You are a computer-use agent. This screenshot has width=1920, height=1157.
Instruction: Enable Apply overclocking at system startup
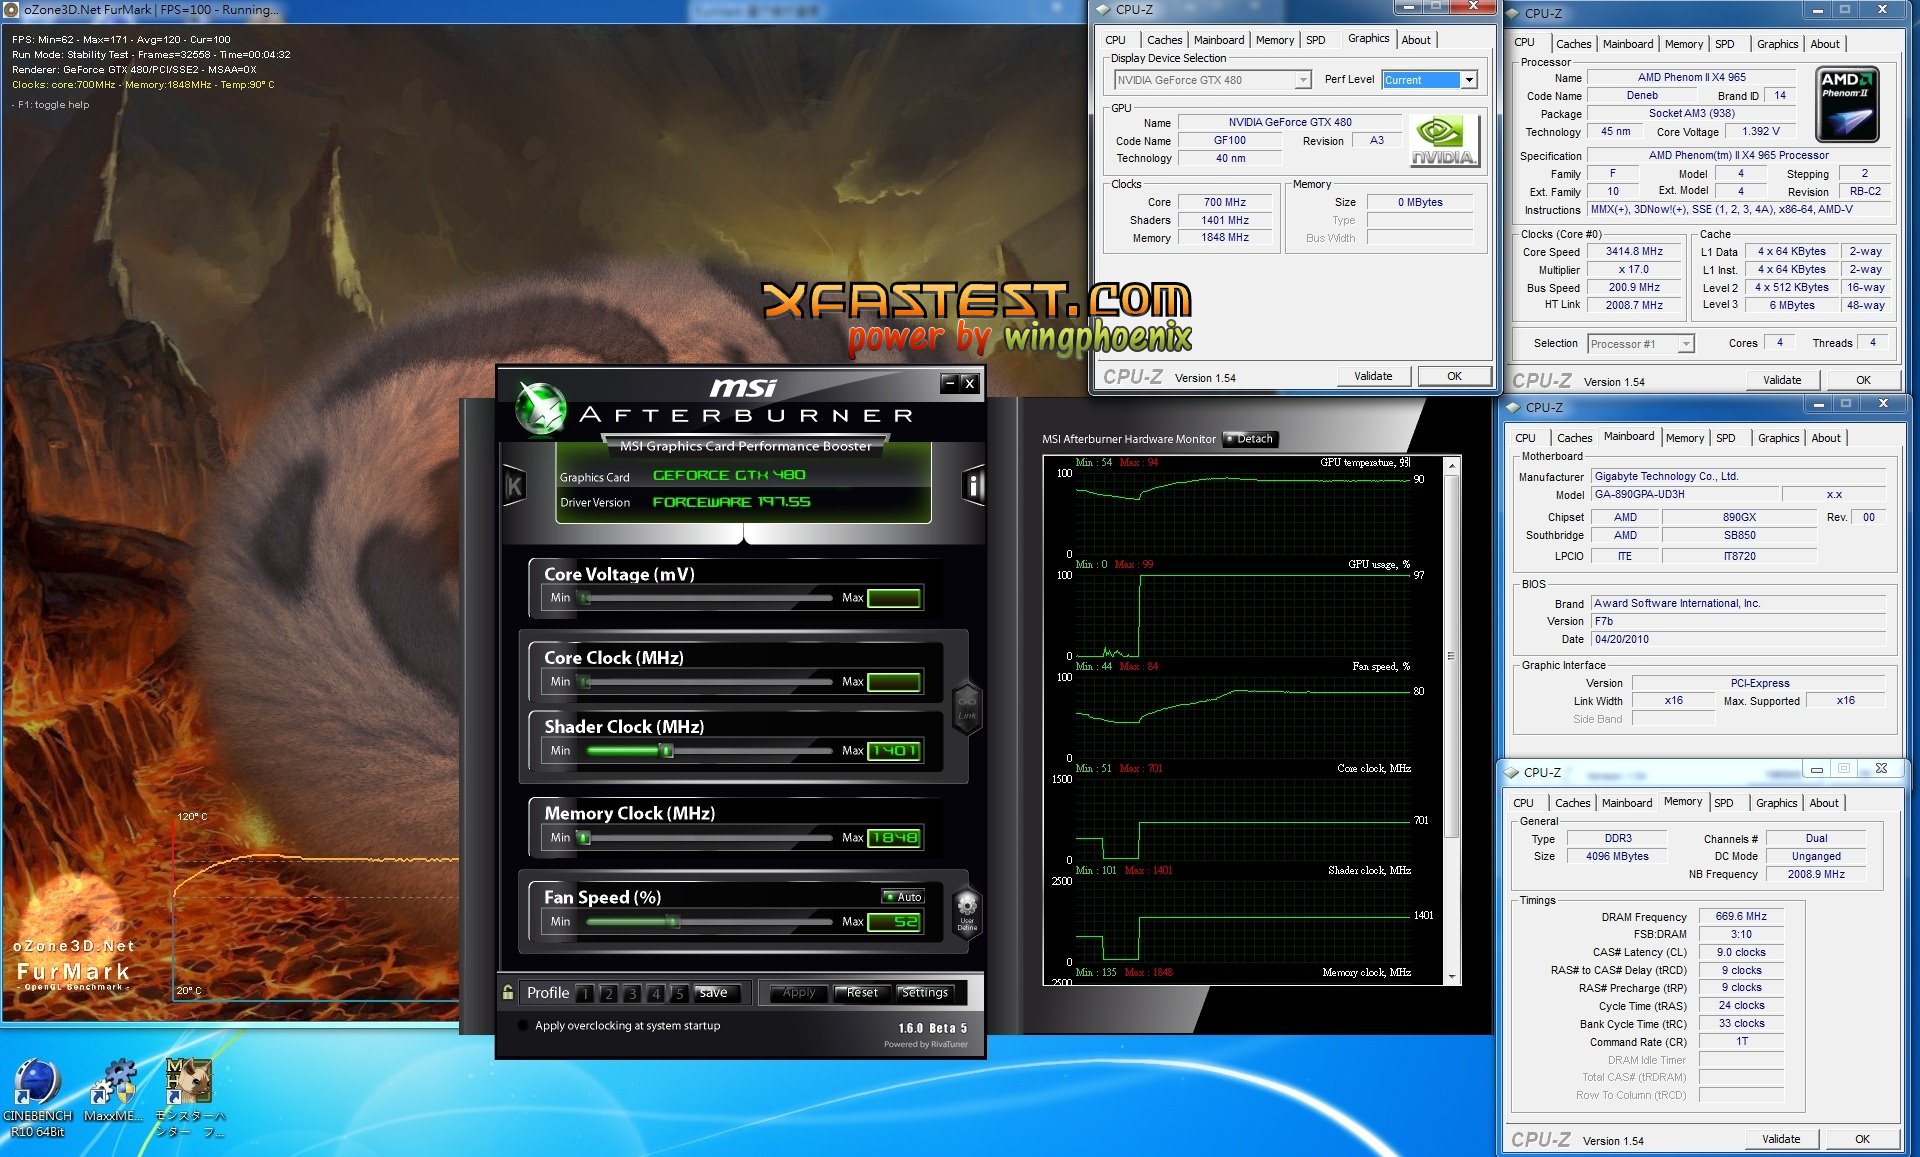(x=523, y=1025)
